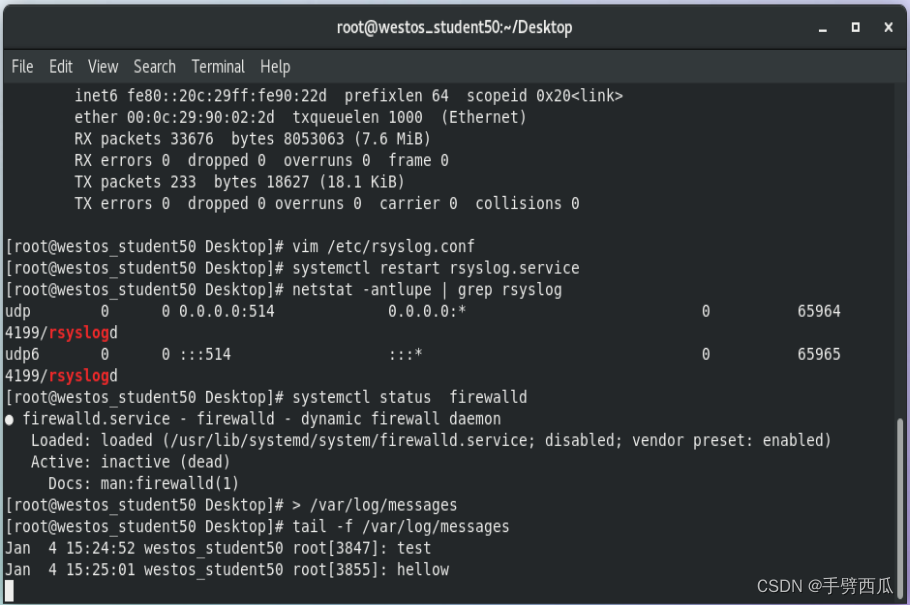Click the firewalld service status dot

pos(10,418)
